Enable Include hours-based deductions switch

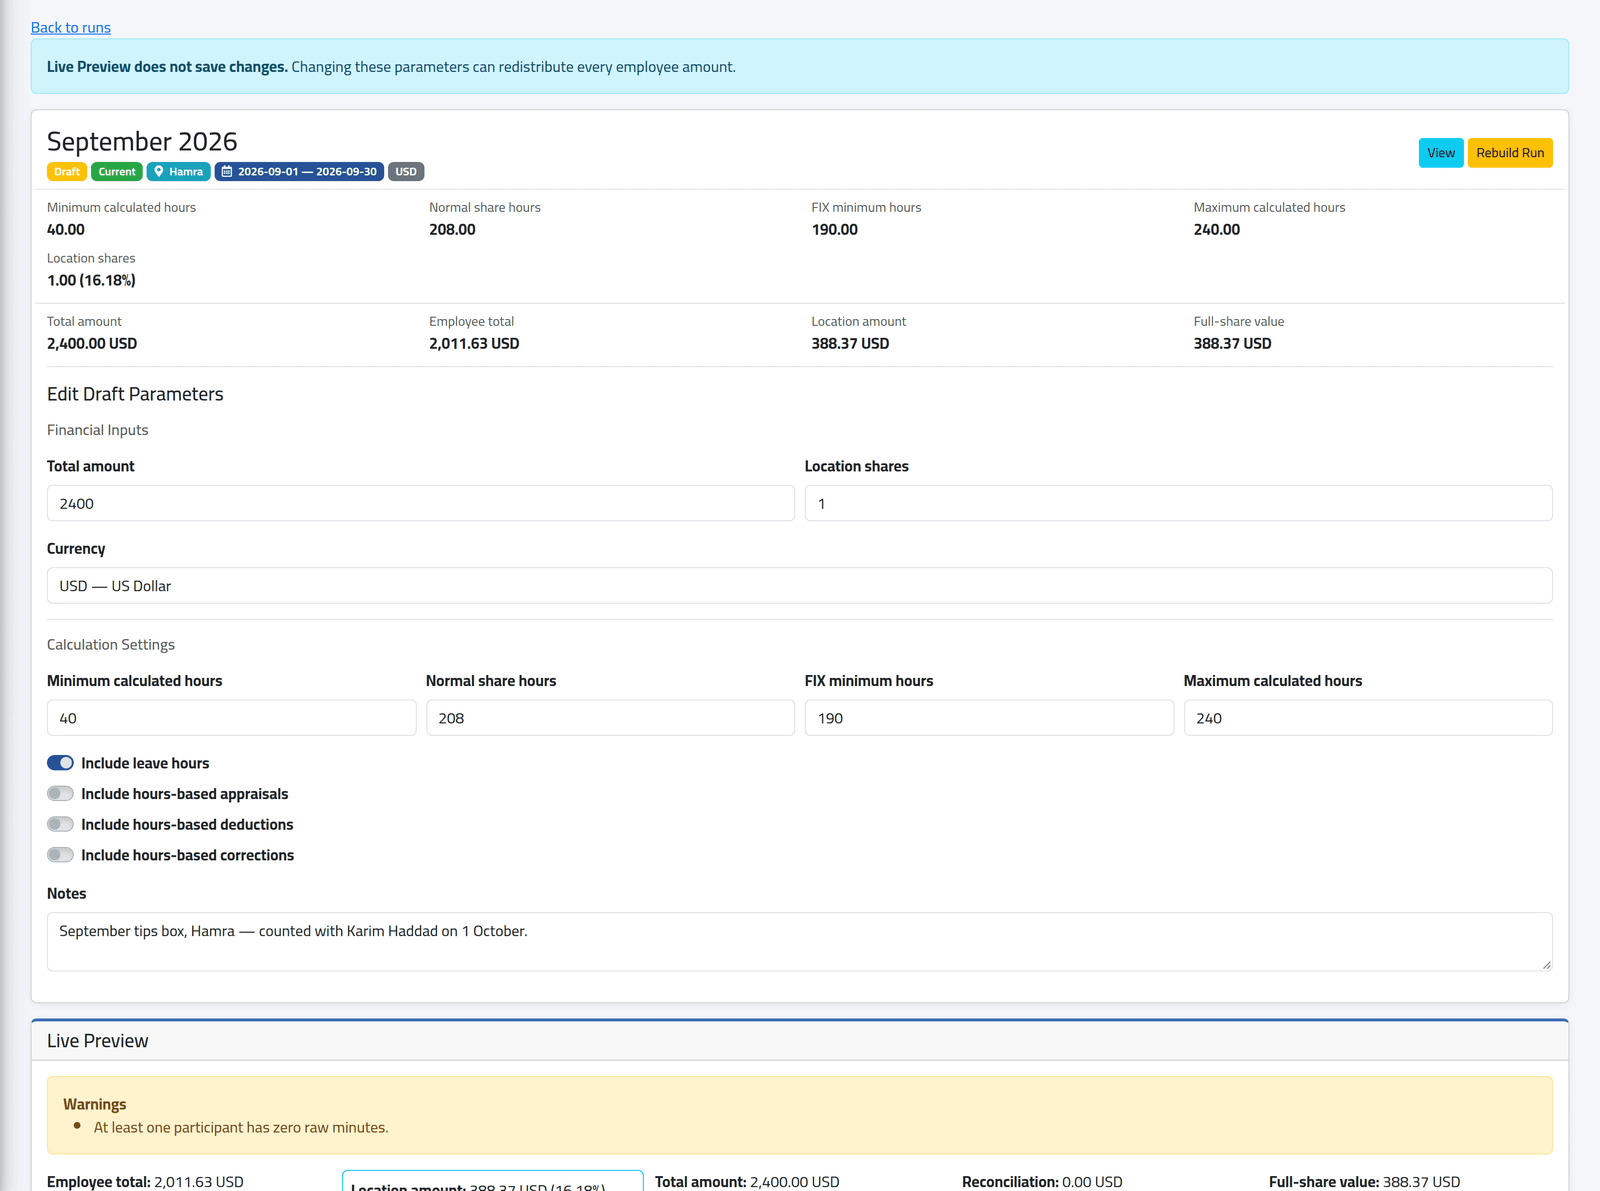[60, 825]
